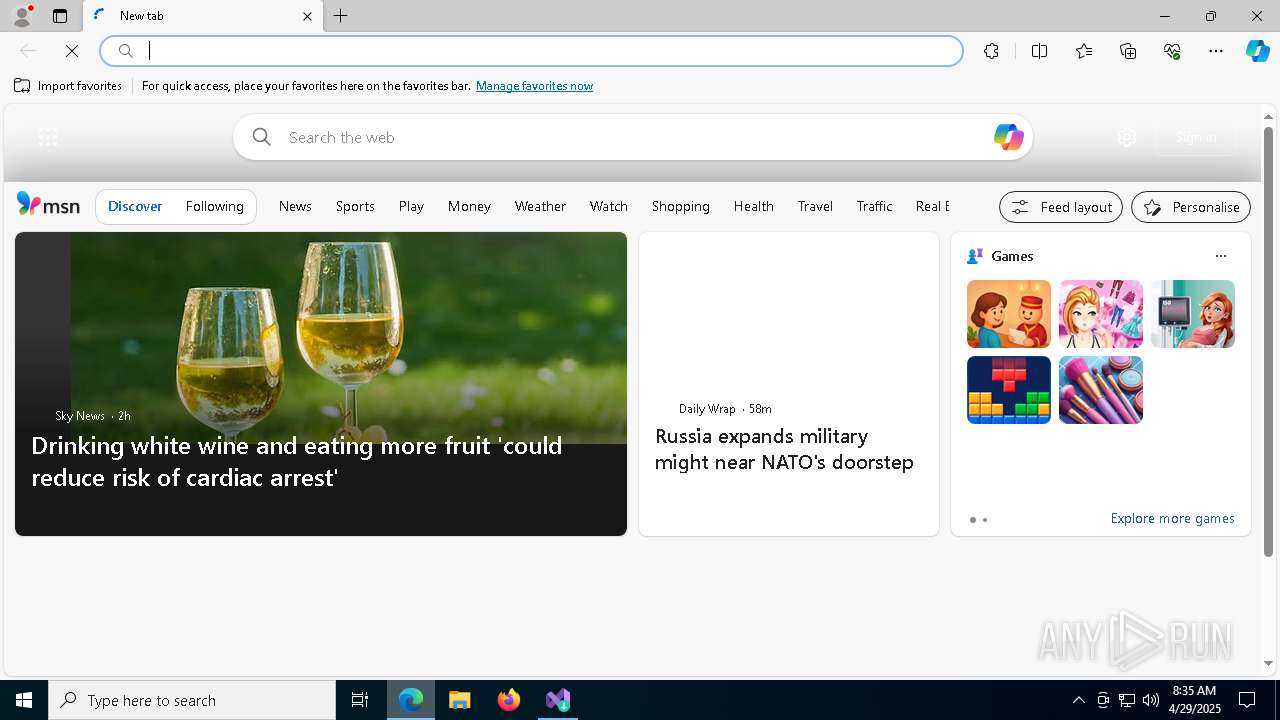Open File Explorer from taskbar
This screenshot has height=720, width=1280.
tap(460, 700)
